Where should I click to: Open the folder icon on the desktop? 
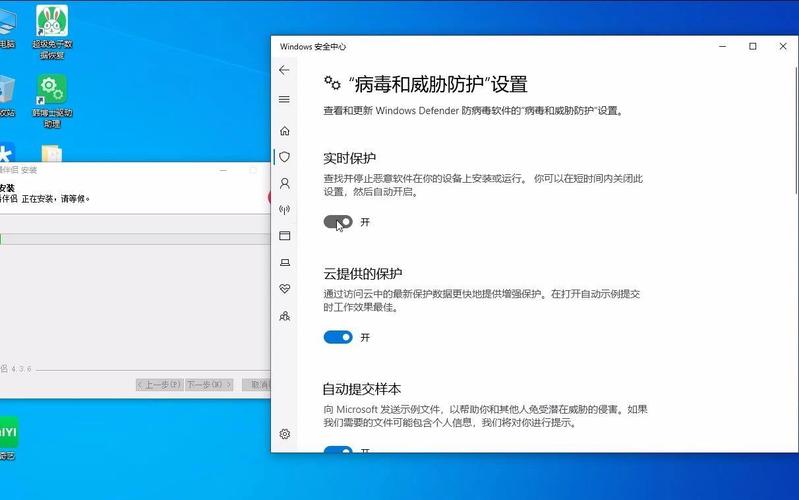[51, 153]
